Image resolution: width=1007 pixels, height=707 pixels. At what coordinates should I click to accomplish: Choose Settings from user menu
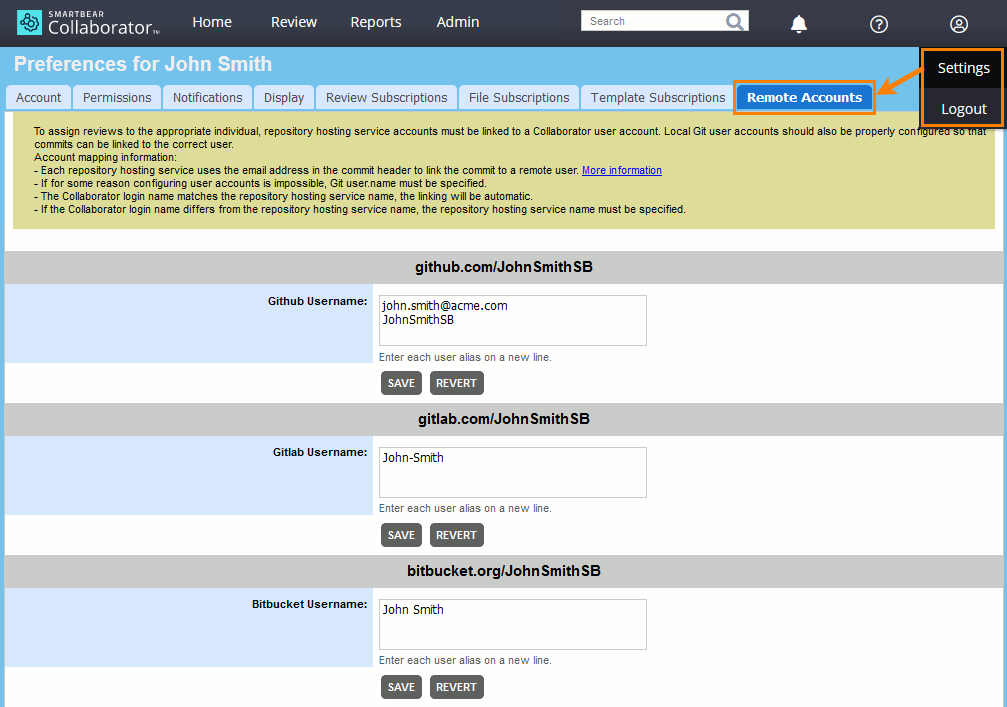(963, 68)
